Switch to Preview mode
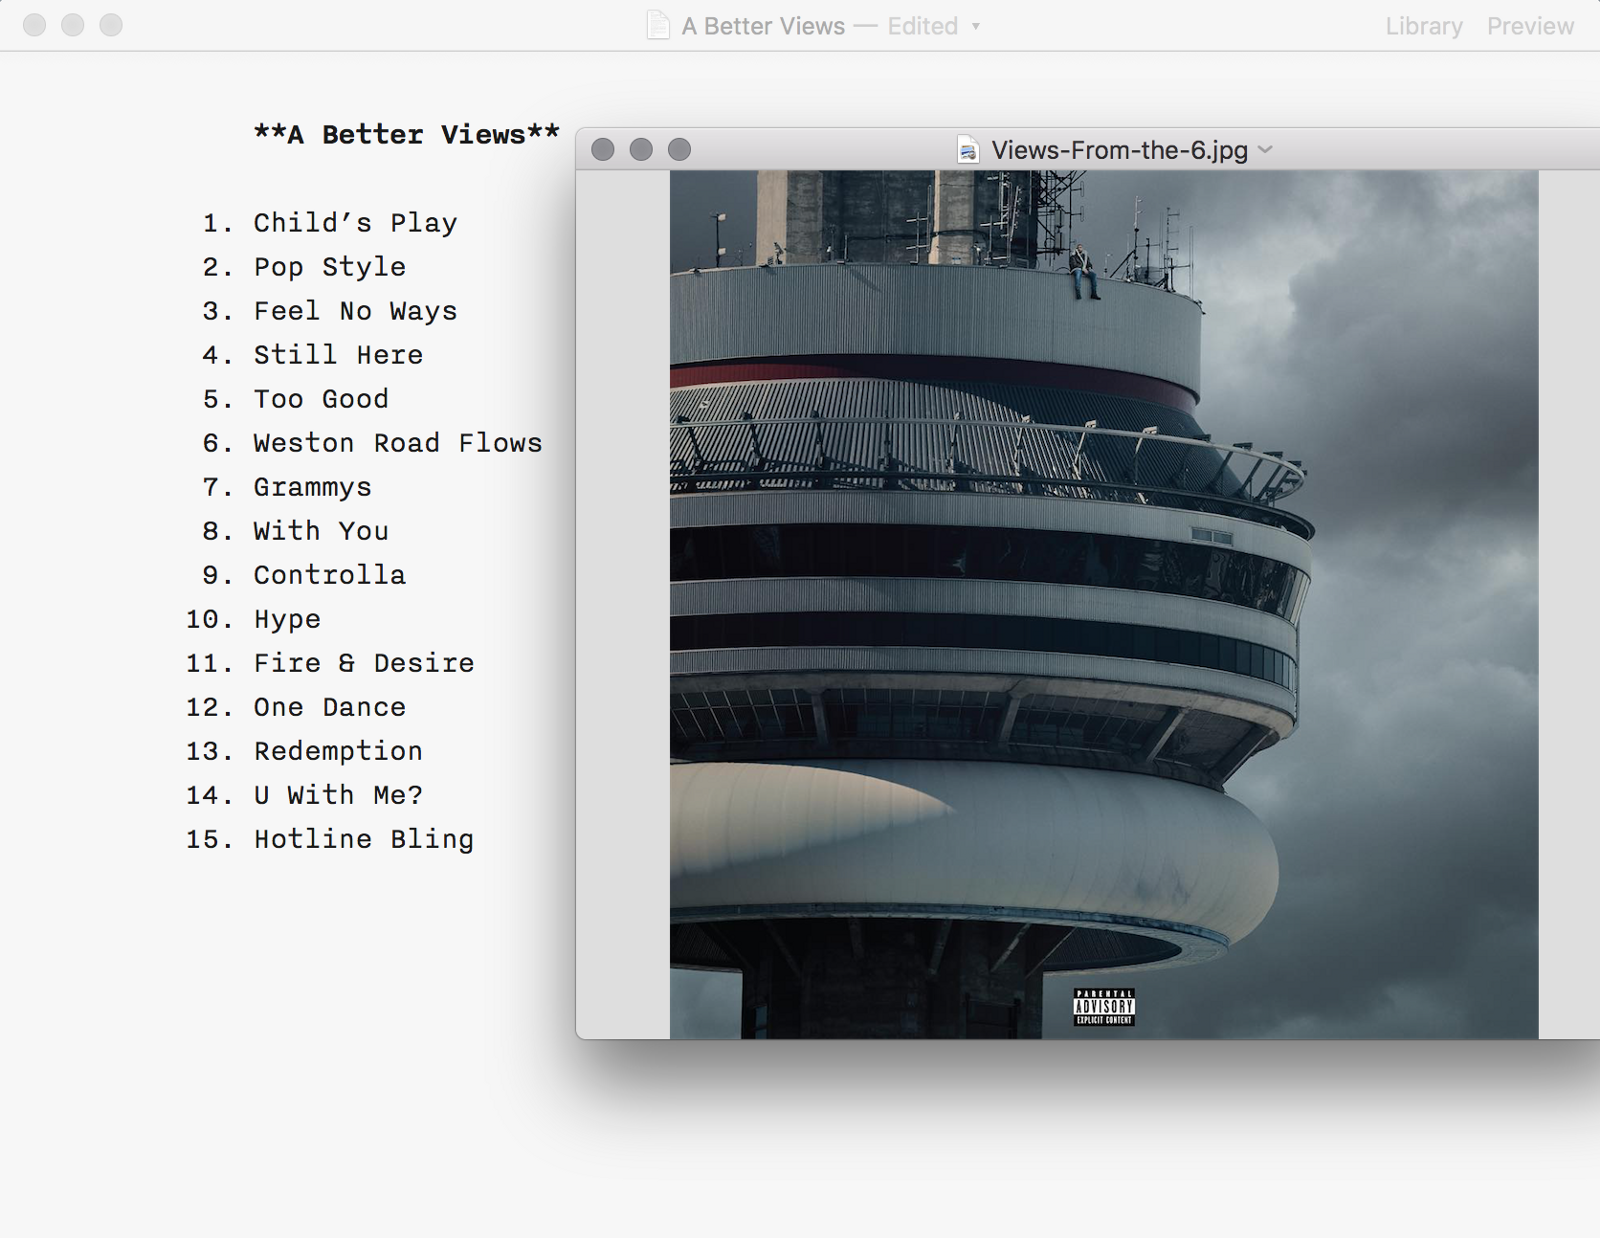The height and width of the screenshot is (1238, 1600). pos(1530,26)
